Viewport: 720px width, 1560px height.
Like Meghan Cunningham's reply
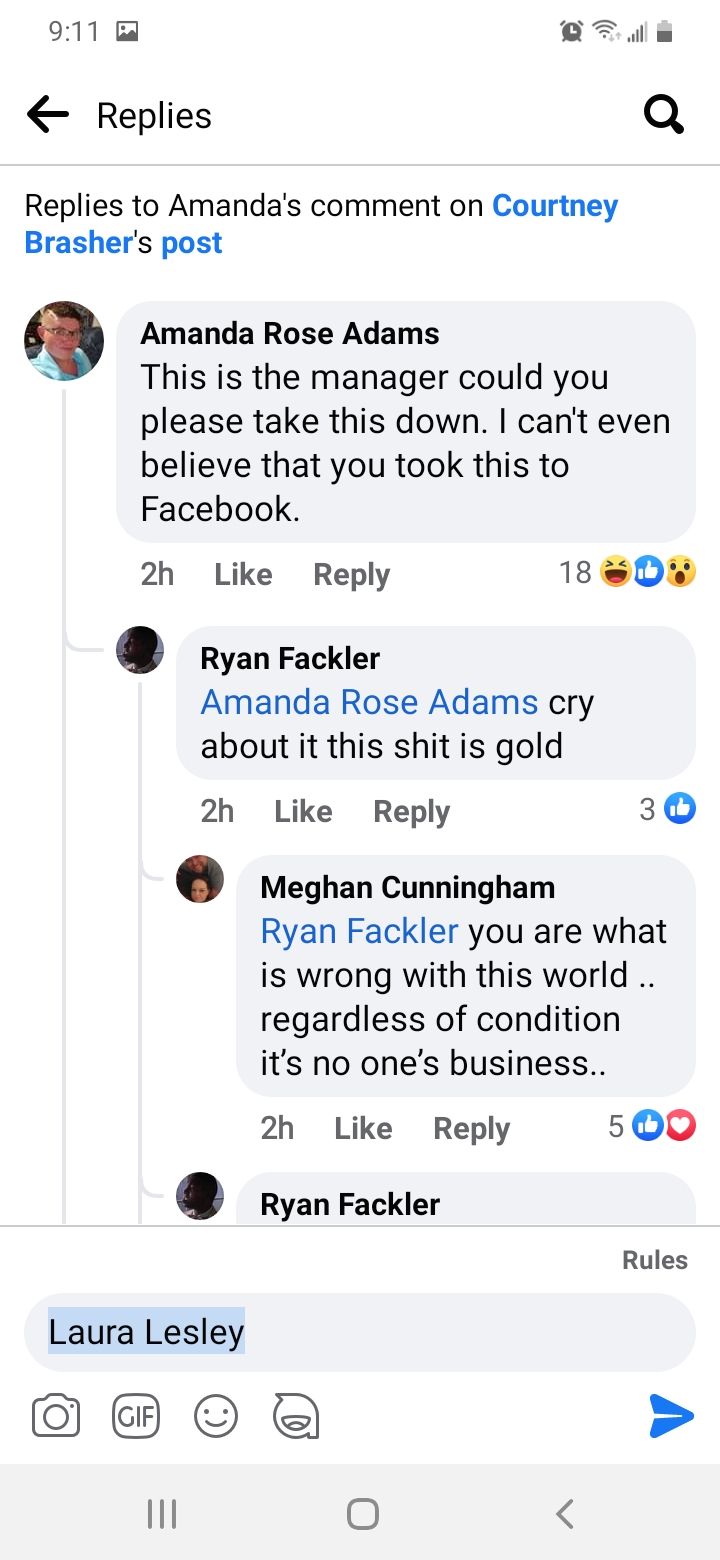click(x=363, y=1128)
